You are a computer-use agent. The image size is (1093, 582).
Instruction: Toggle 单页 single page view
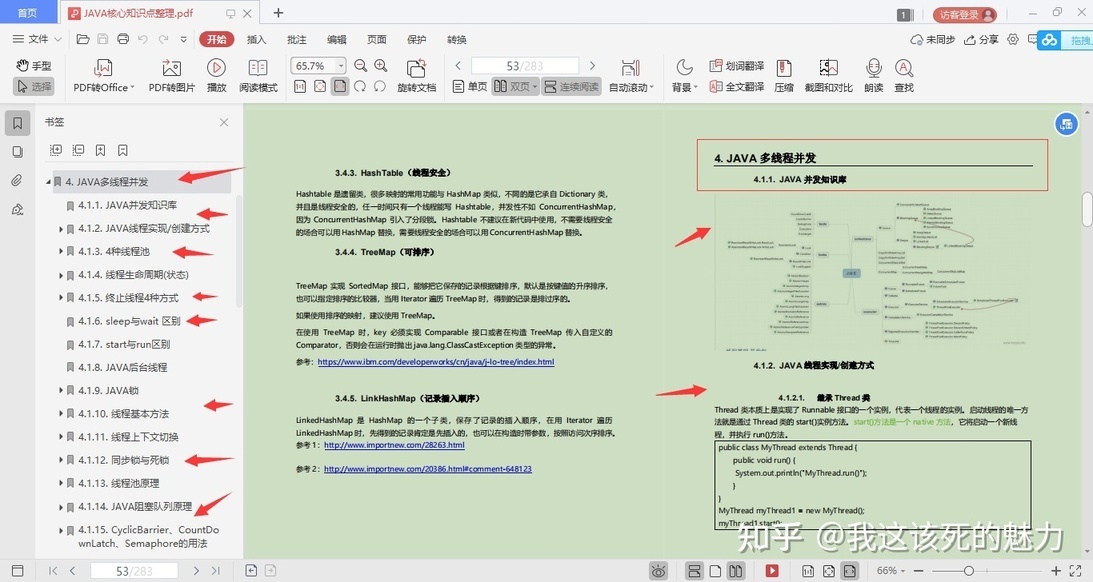[x=470, y=86]
